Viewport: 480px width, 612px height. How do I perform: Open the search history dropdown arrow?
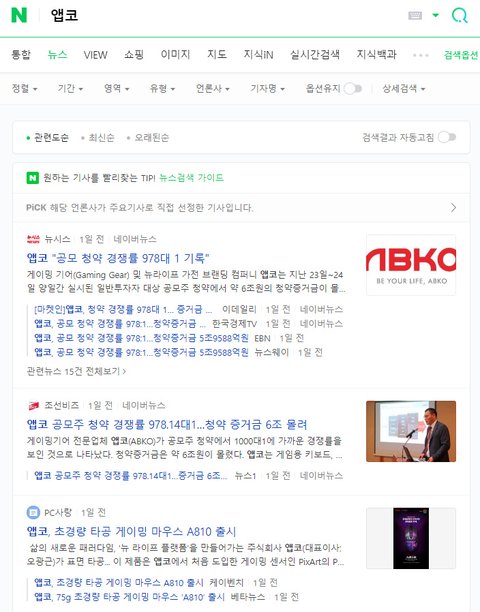tap(436, 16)
